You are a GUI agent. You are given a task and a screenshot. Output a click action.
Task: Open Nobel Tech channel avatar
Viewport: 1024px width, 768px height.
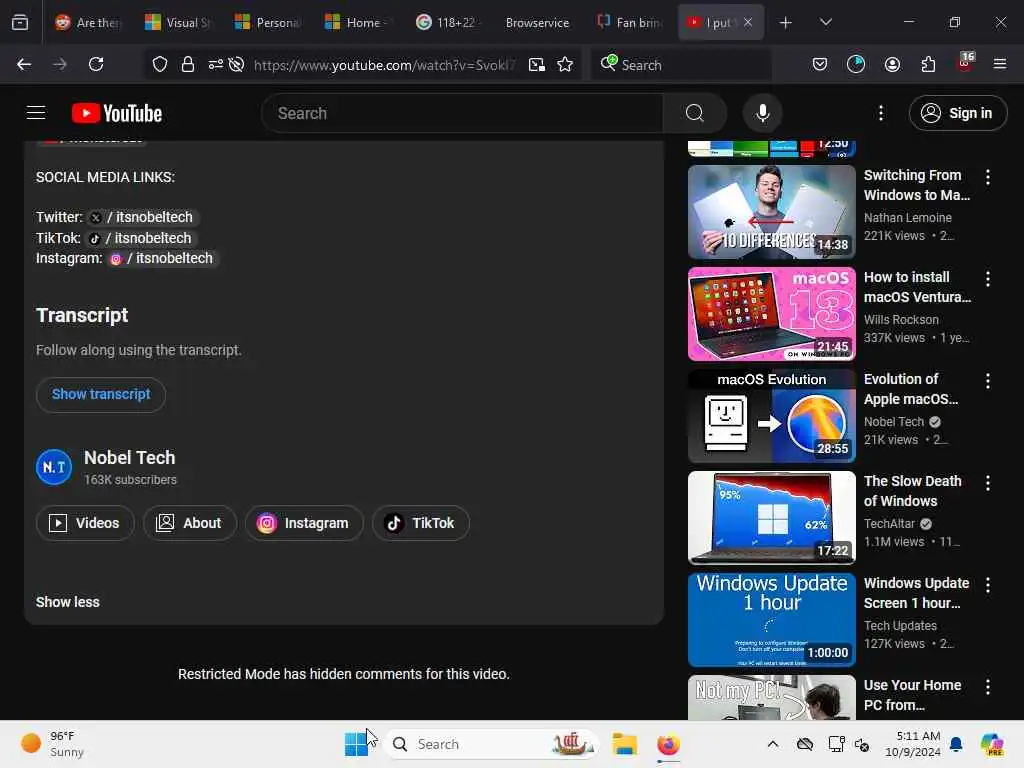point(54,467)
